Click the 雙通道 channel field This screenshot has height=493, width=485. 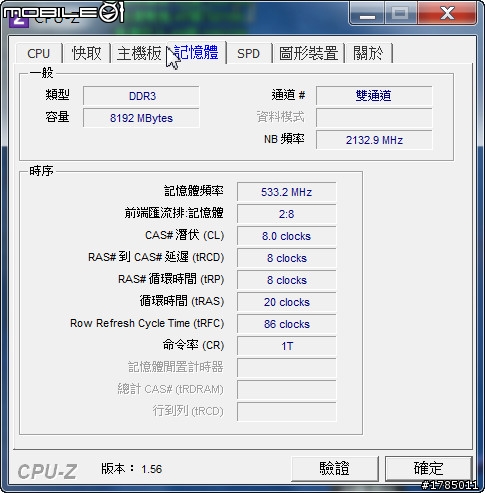tap(374, 96)
